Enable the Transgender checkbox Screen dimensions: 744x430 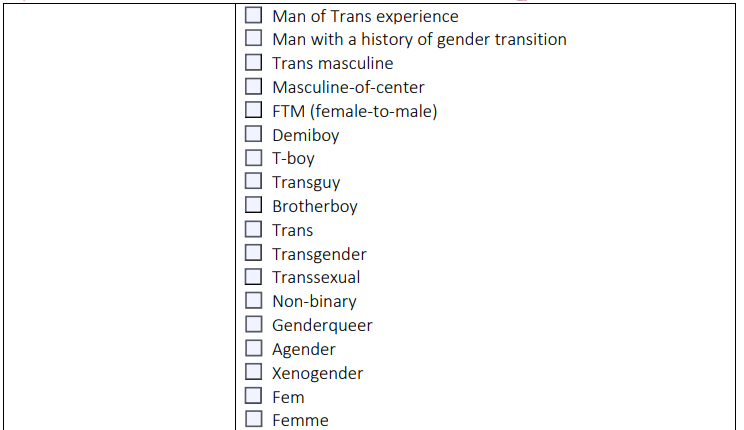tap(253, 252)
